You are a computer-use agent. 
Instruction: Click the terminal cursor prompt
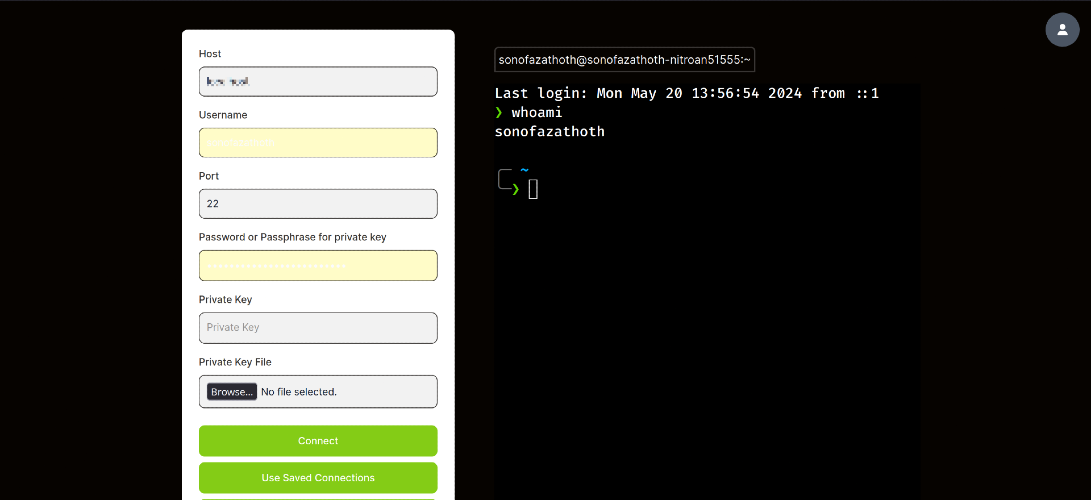click(x=533, y=189)
